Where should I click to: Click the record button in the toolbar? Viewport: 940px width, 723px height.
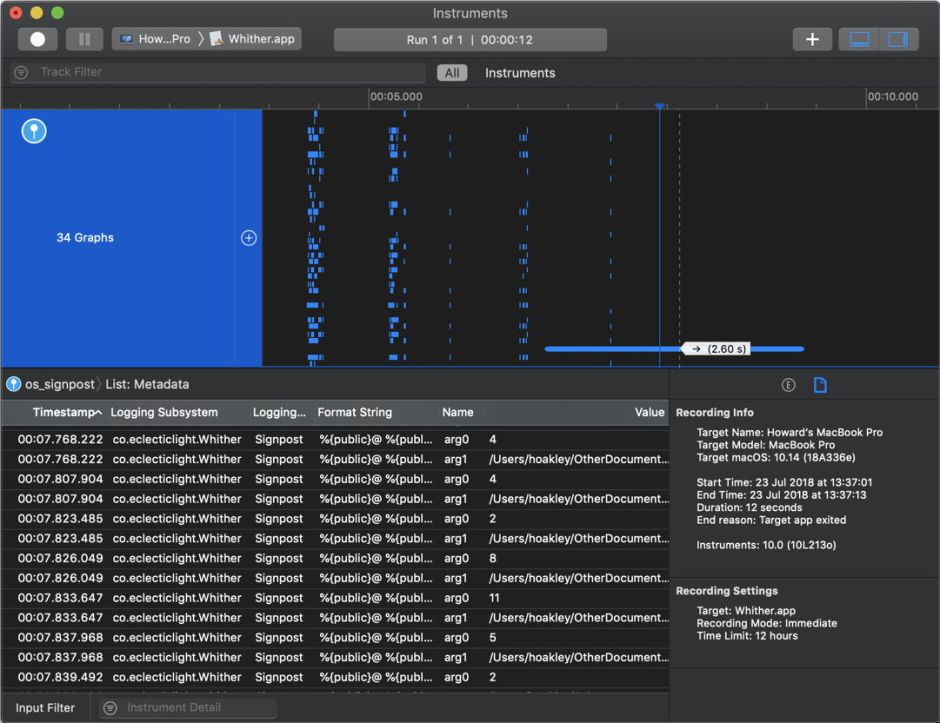pyautogui.click(x=37, y=39)
